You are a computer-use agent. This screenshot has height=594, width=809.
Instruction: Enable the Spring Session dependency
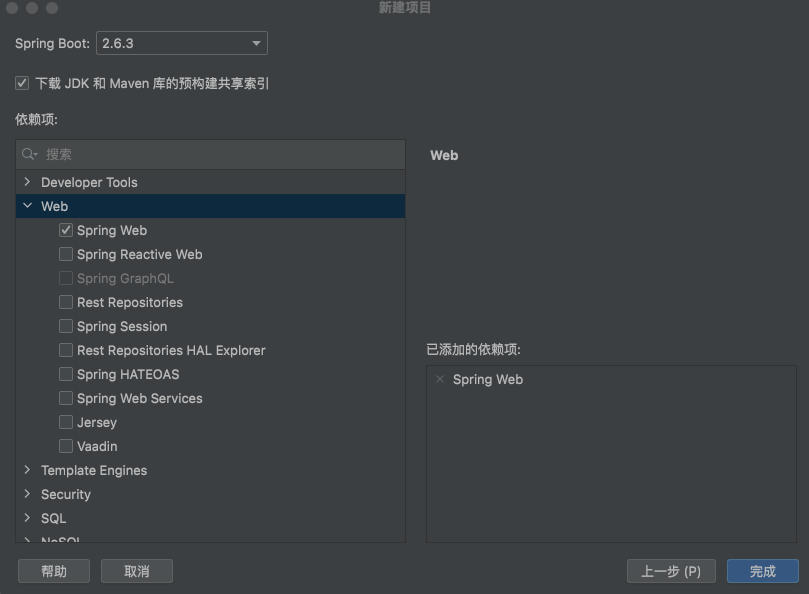[x=66, y=326]
